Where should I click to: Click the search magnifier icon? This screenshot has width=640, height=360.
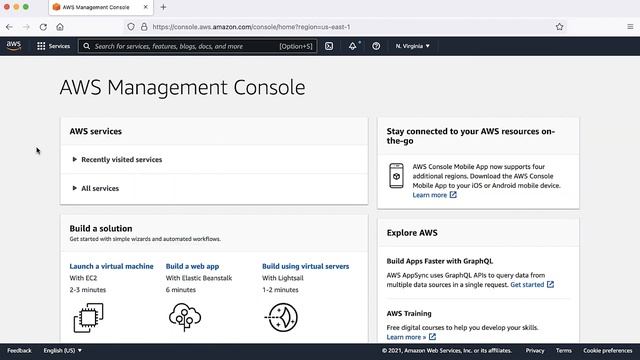87,46
